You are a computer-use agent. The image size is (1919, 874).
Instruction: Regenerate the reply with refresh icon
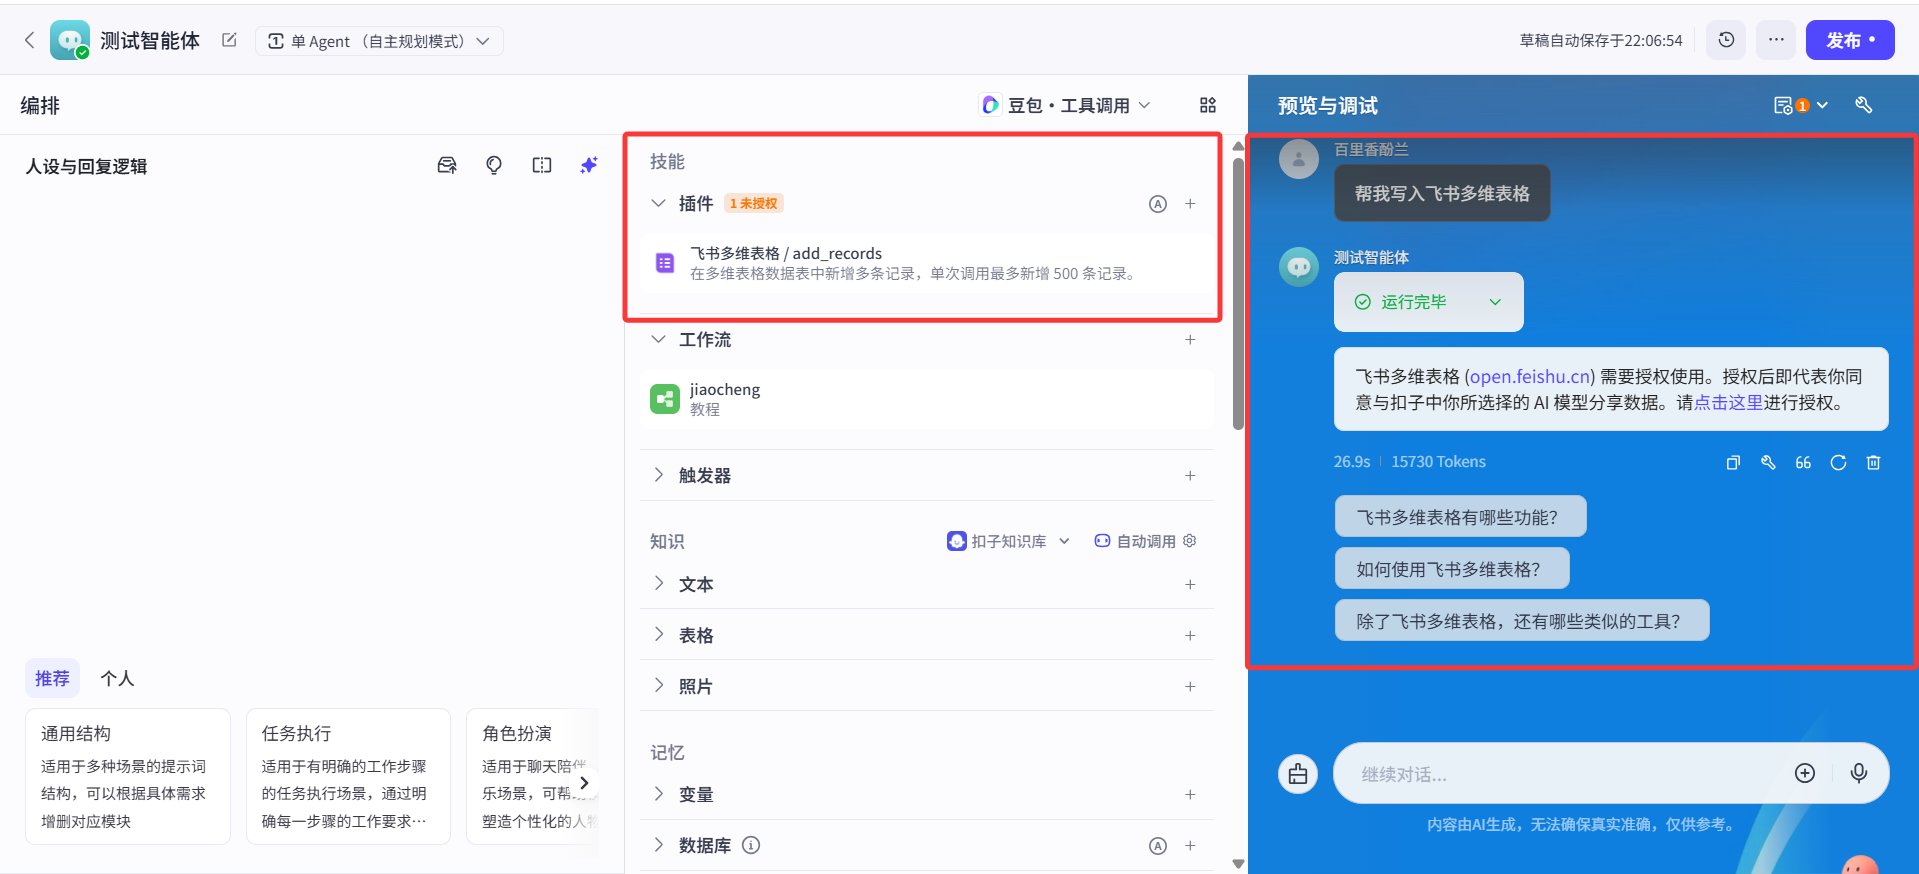pos(1838,462)
